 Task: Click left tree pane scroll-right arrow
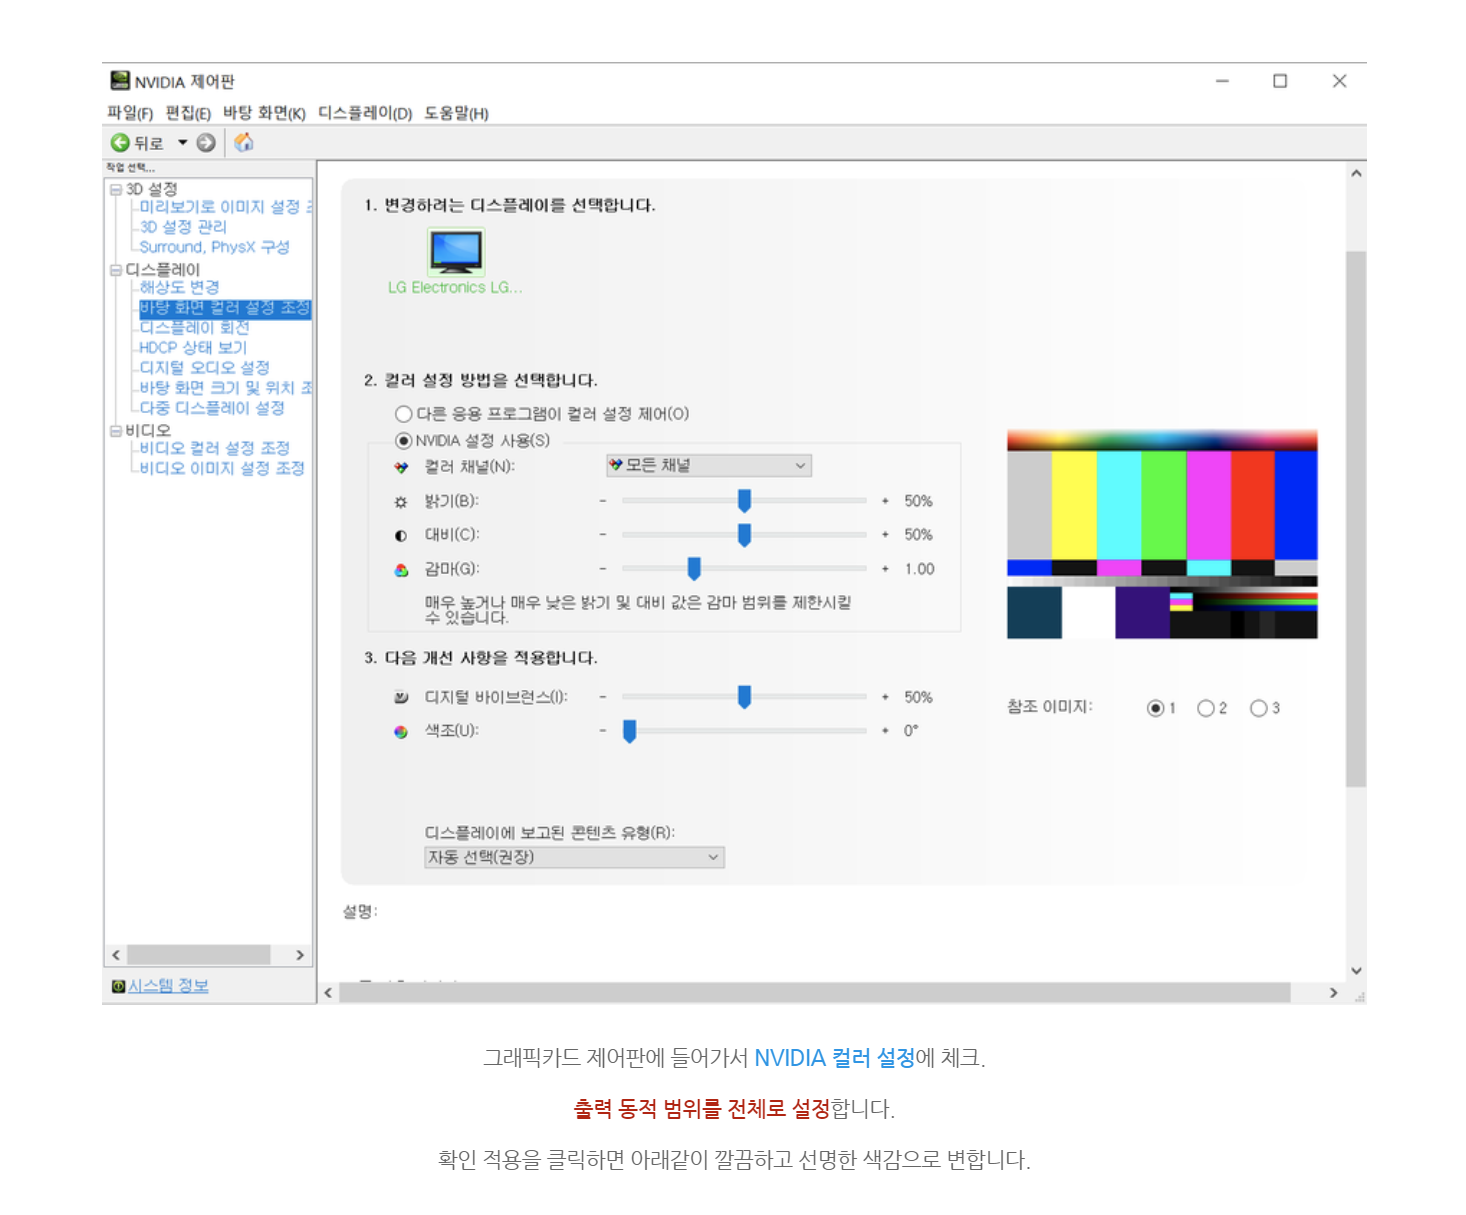point(300,955)
